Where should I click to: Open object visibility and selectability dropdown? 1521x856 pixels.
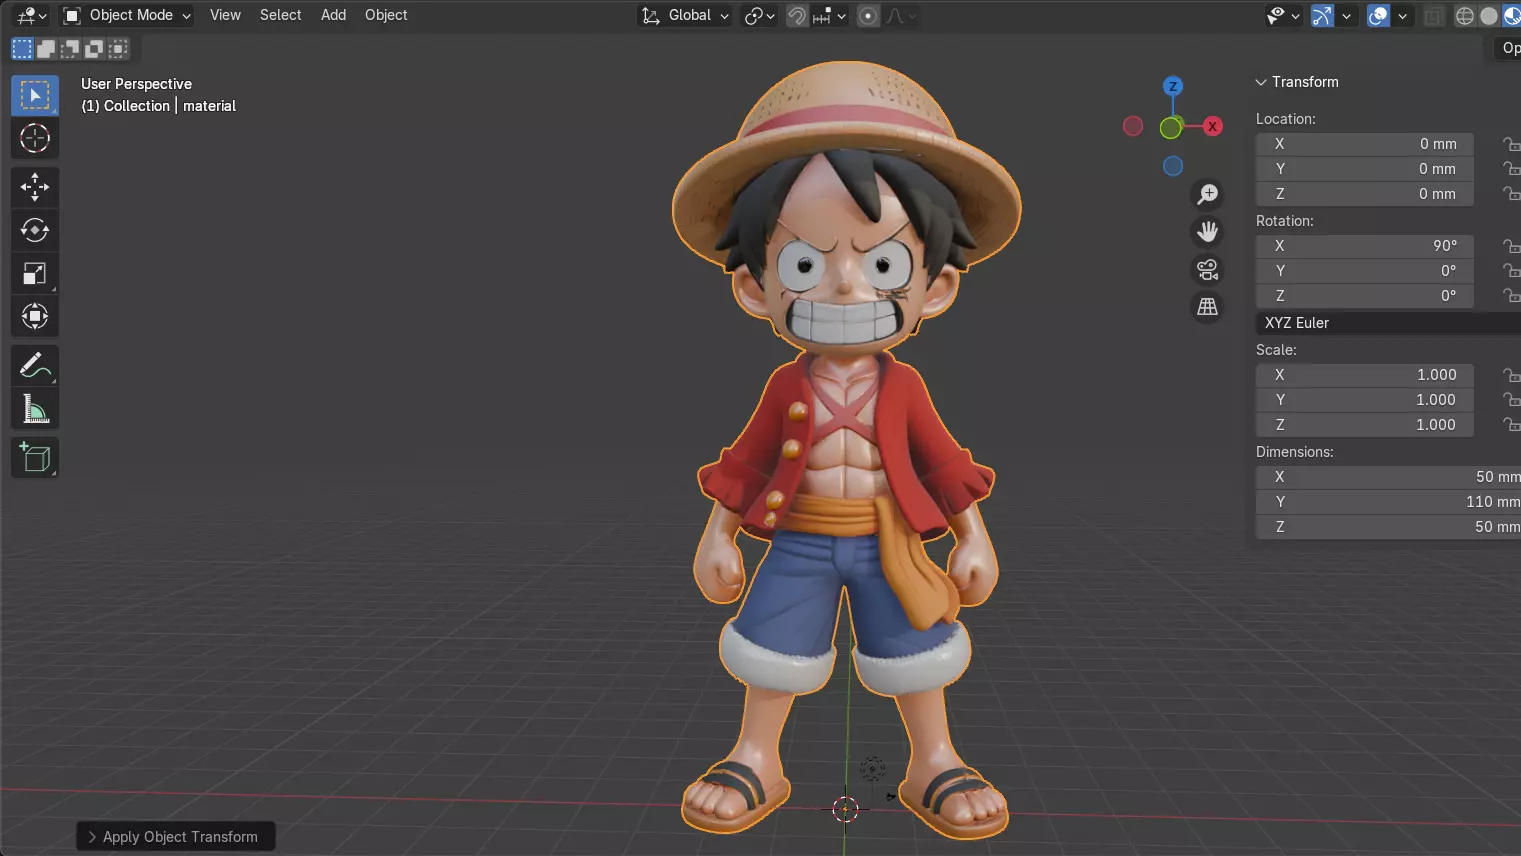tap(1283, 15)
